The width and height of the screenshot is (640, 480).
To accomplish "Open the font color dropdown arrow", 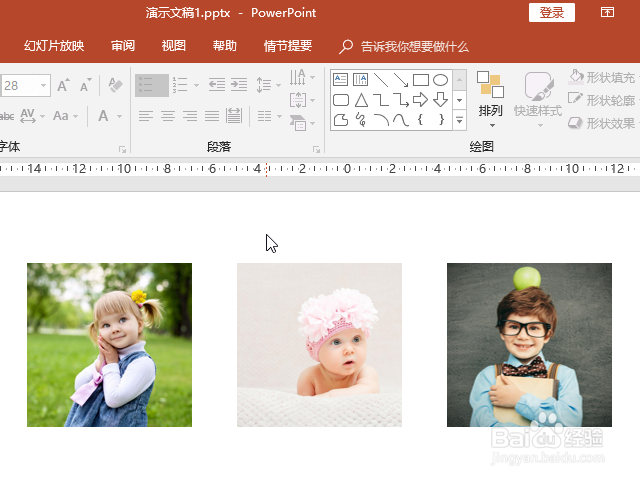I will 120,116.
